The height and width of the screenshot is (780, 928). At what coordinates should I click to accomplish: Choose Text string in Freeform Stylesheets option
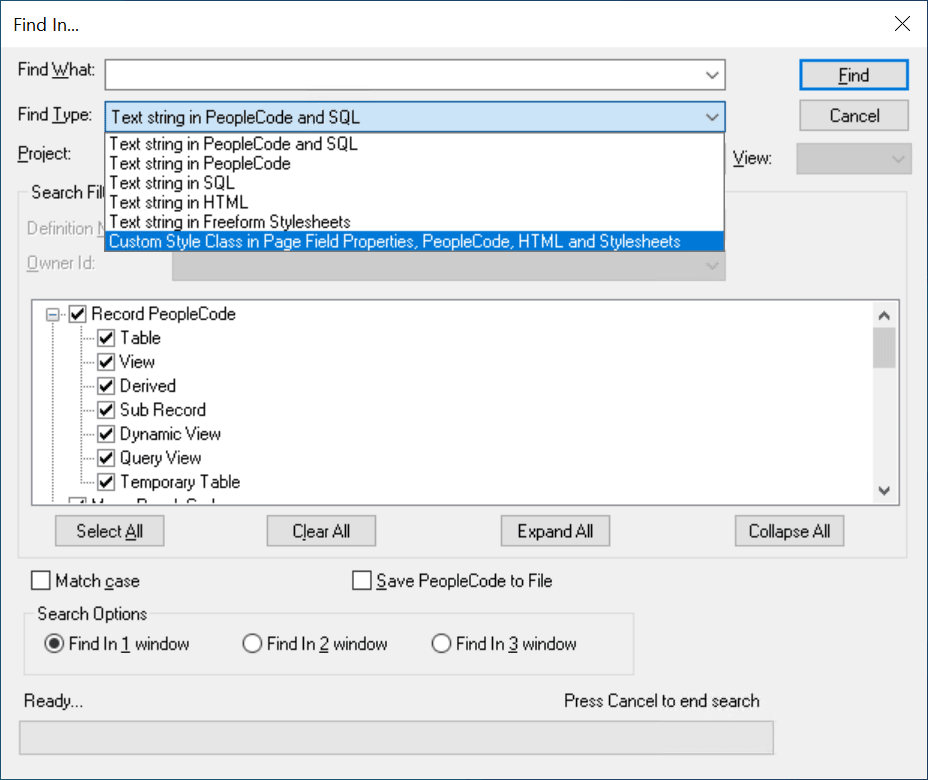point(414,222)
